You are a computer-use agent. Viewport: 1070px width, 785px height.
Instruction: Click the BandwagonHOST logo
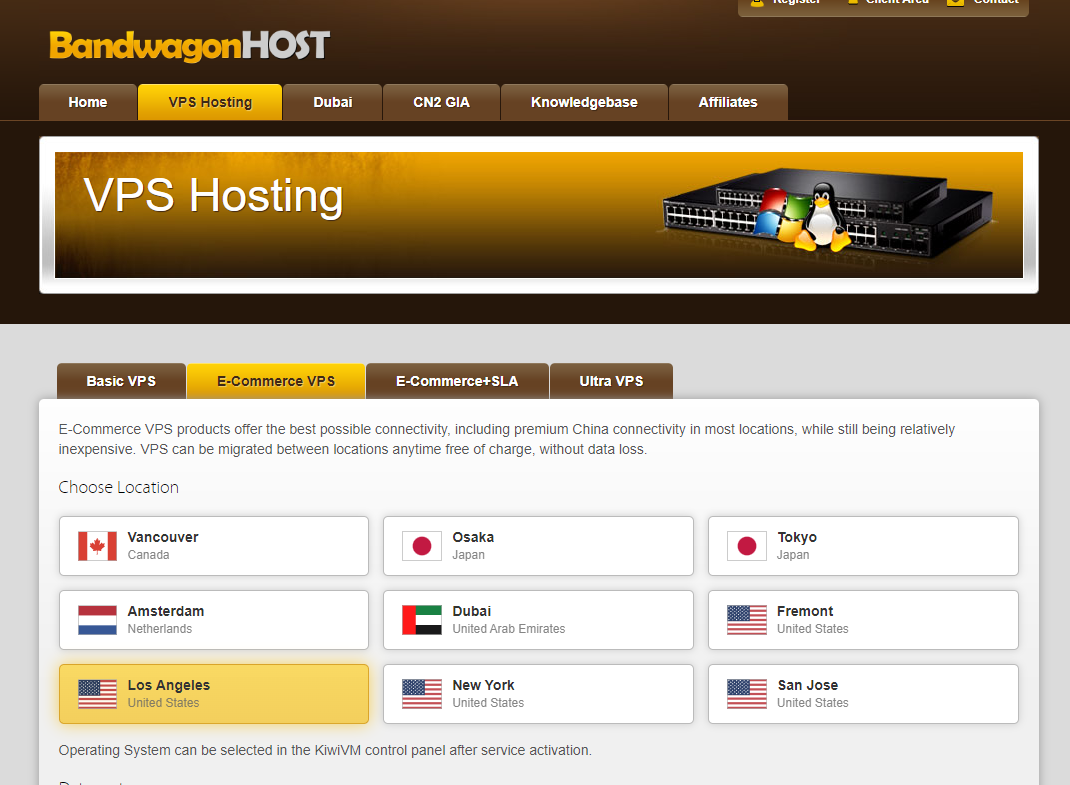click(x=190, y=46)
